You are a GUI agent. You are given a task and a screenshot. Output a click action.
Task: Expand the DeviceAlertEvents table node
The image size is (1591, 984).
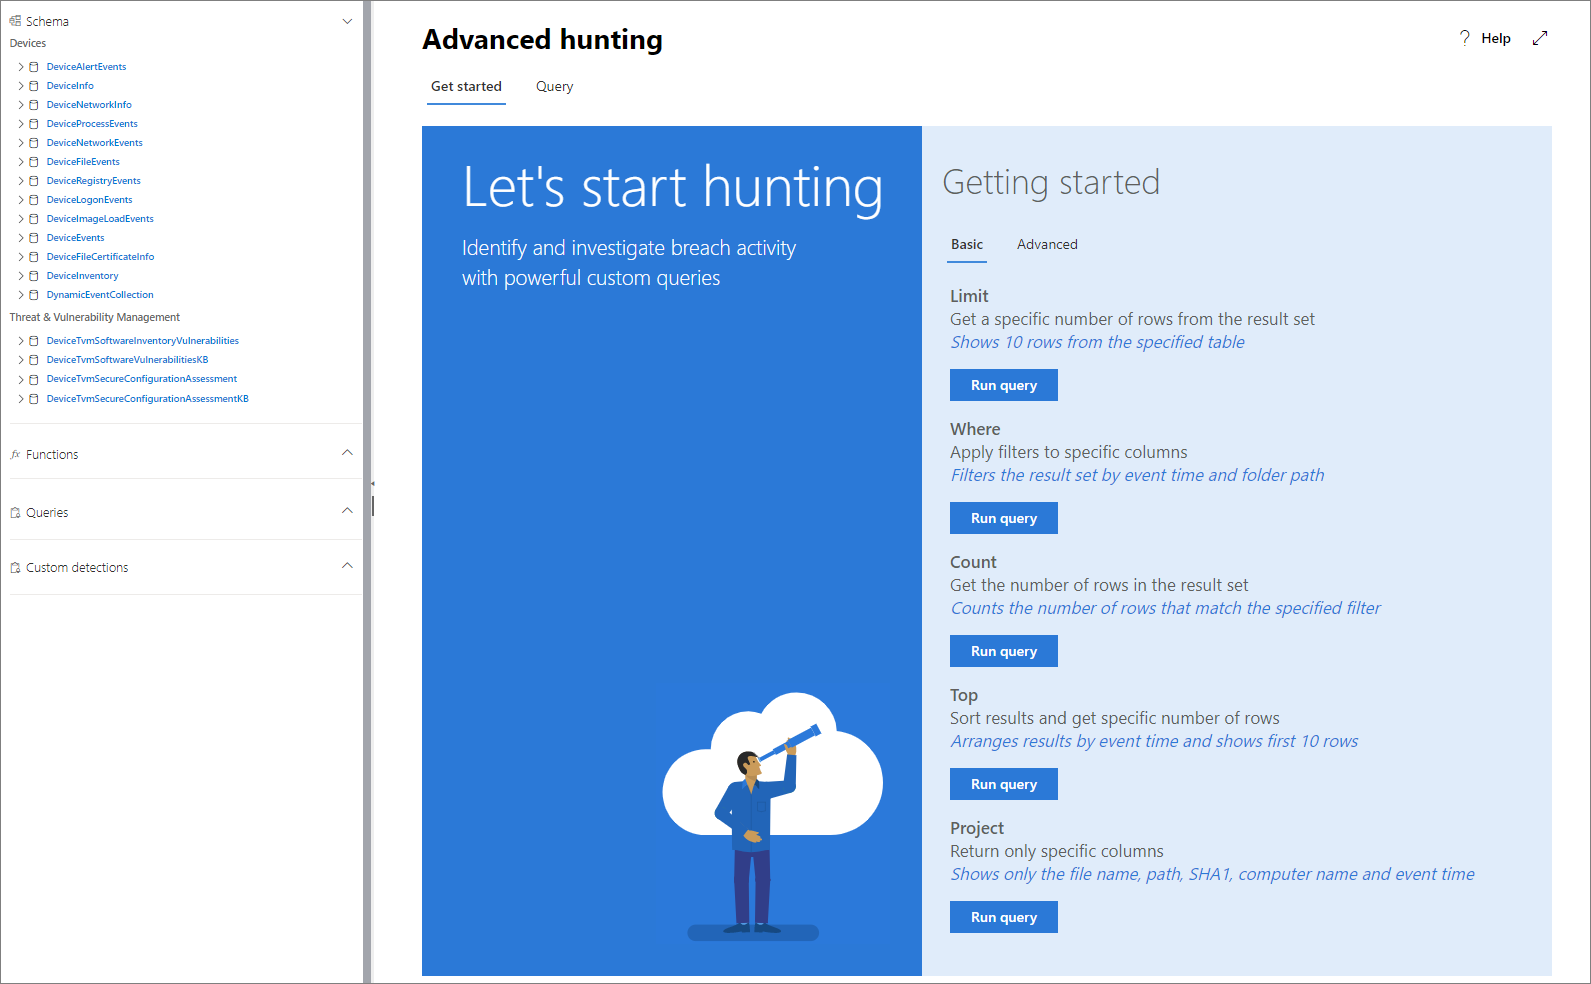click(21, 67)
